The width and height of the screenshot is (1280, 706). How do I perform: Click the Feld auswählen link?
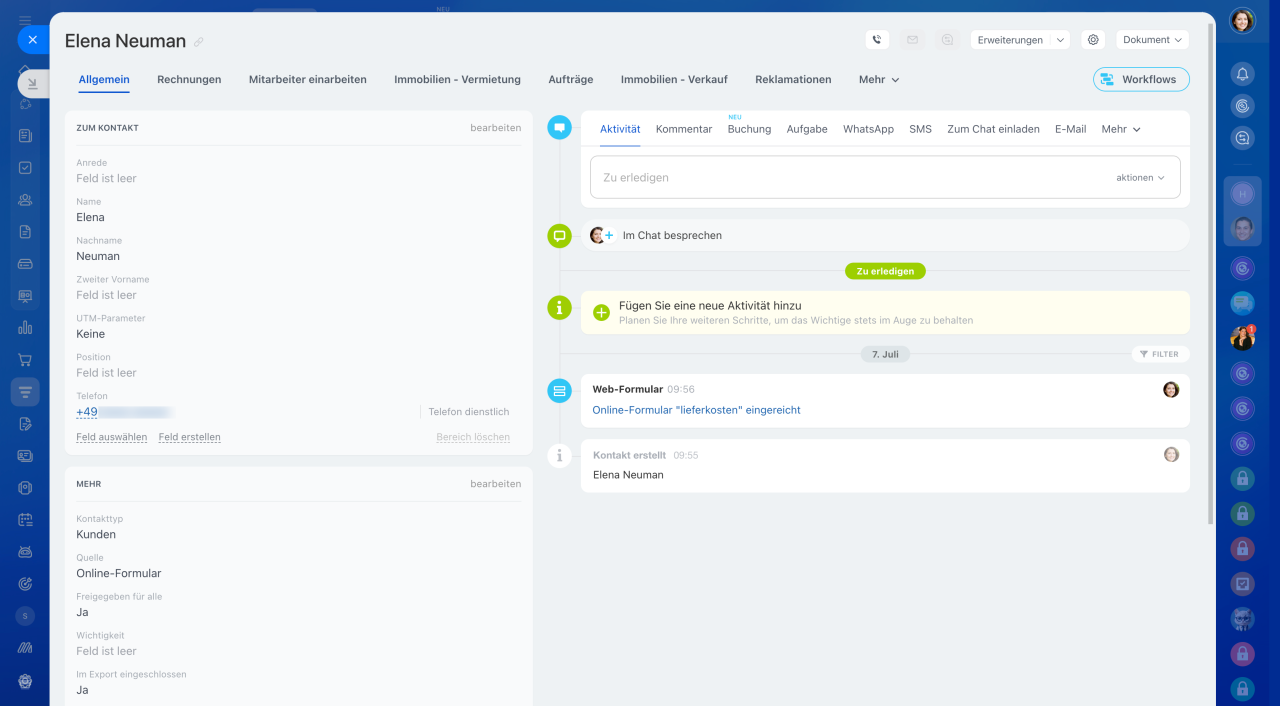[112, 437]
